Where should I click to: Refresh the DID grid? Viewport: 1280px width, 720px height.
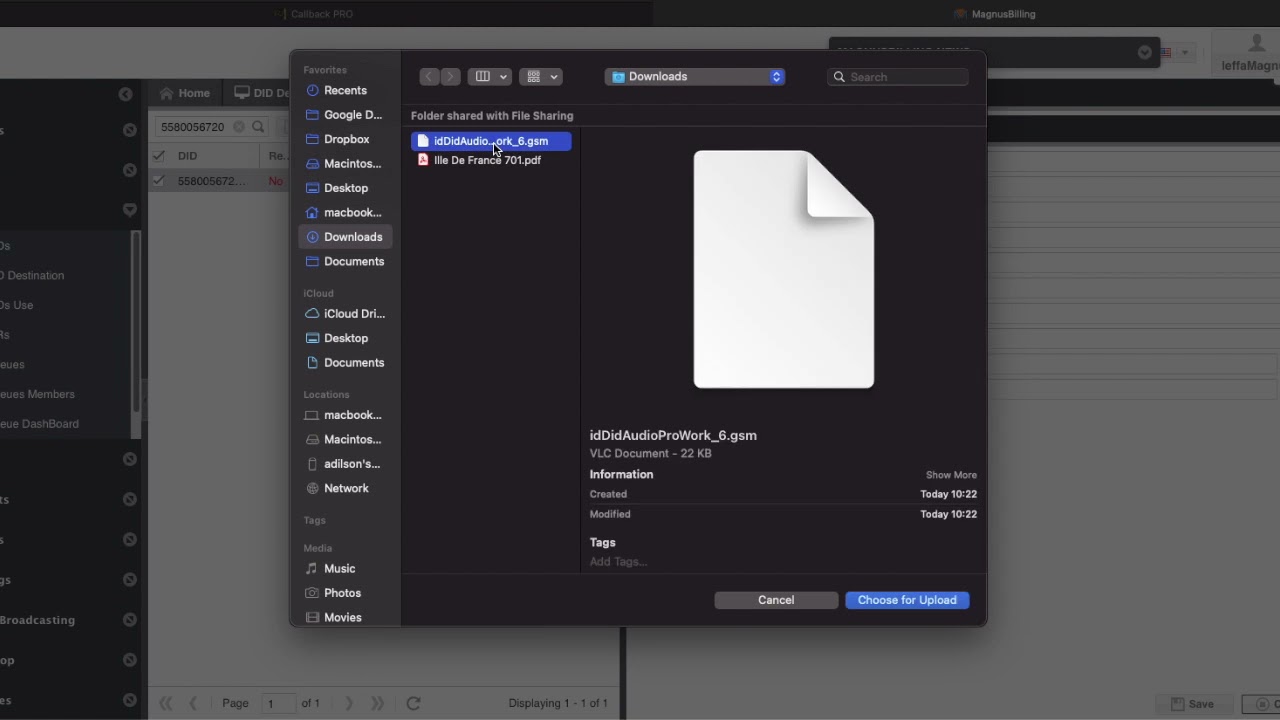click(413, 703)
